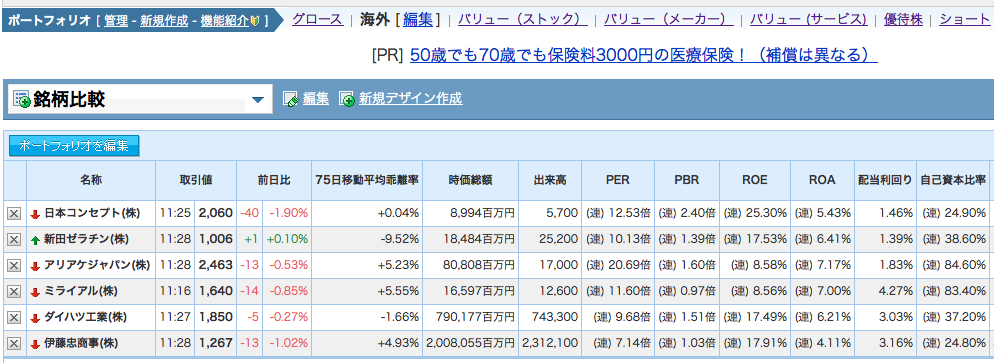Switch to 優待株 portfolio tab
Viewport: 994px width, 363px height.
click(903, 20)
